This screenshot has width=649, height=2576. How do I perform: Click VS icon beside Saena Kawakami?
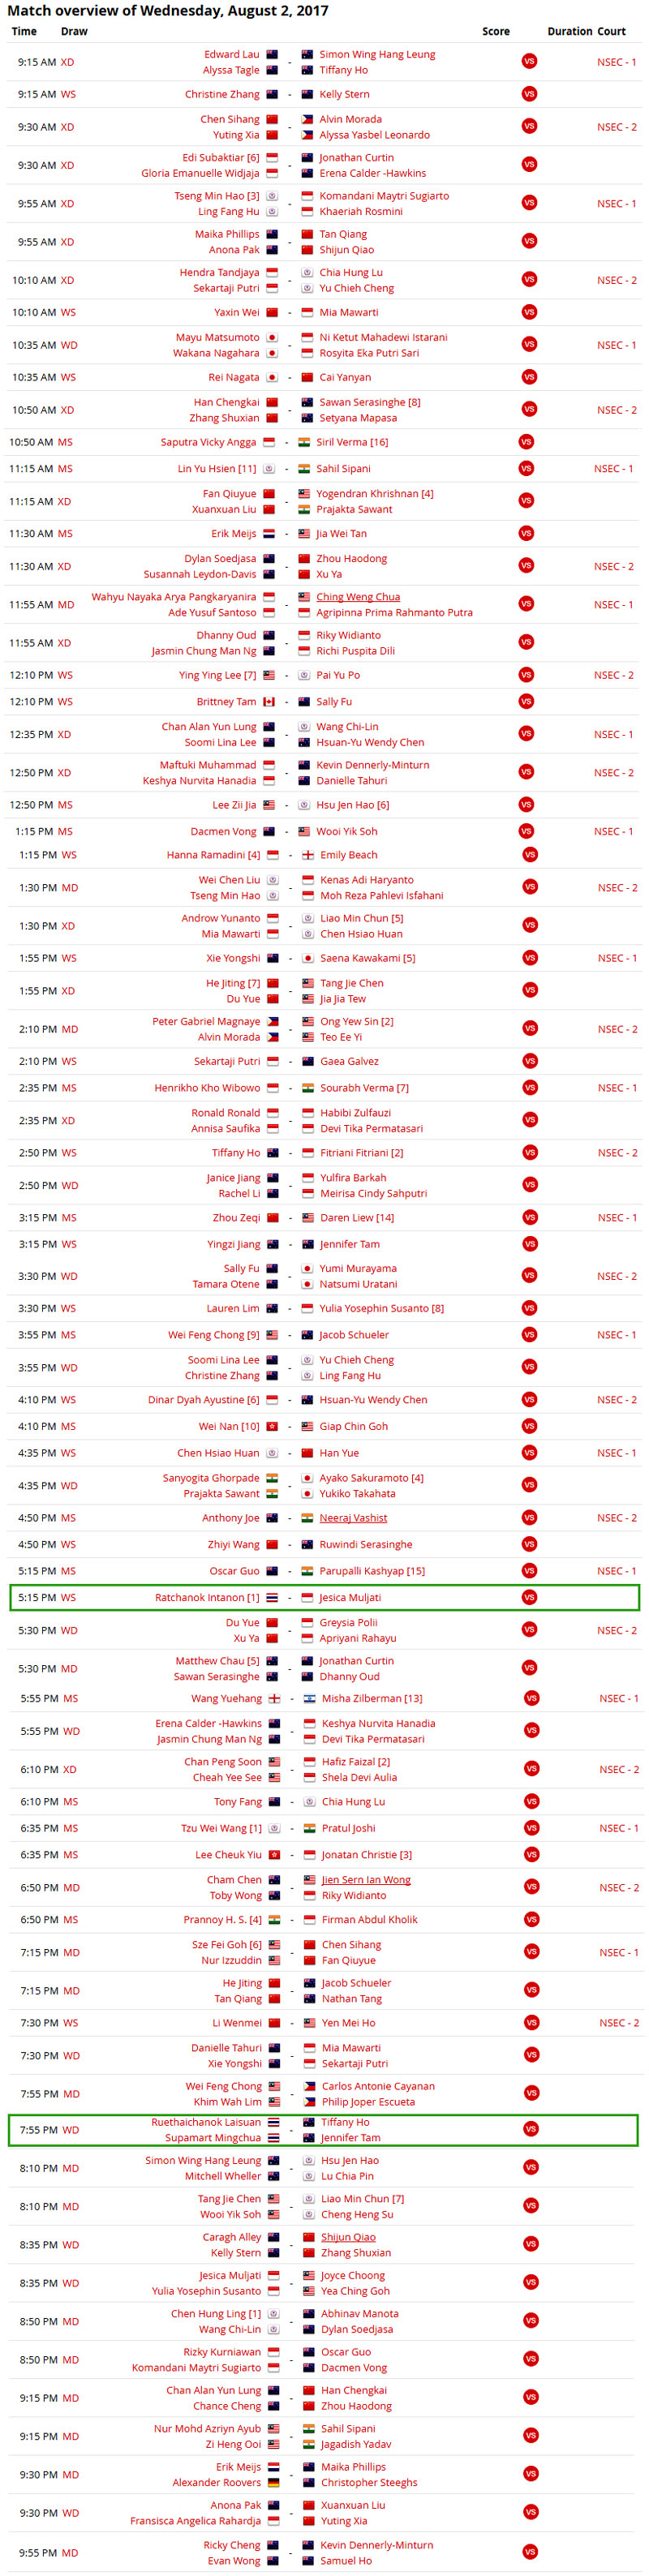click(x=530, y=957)
